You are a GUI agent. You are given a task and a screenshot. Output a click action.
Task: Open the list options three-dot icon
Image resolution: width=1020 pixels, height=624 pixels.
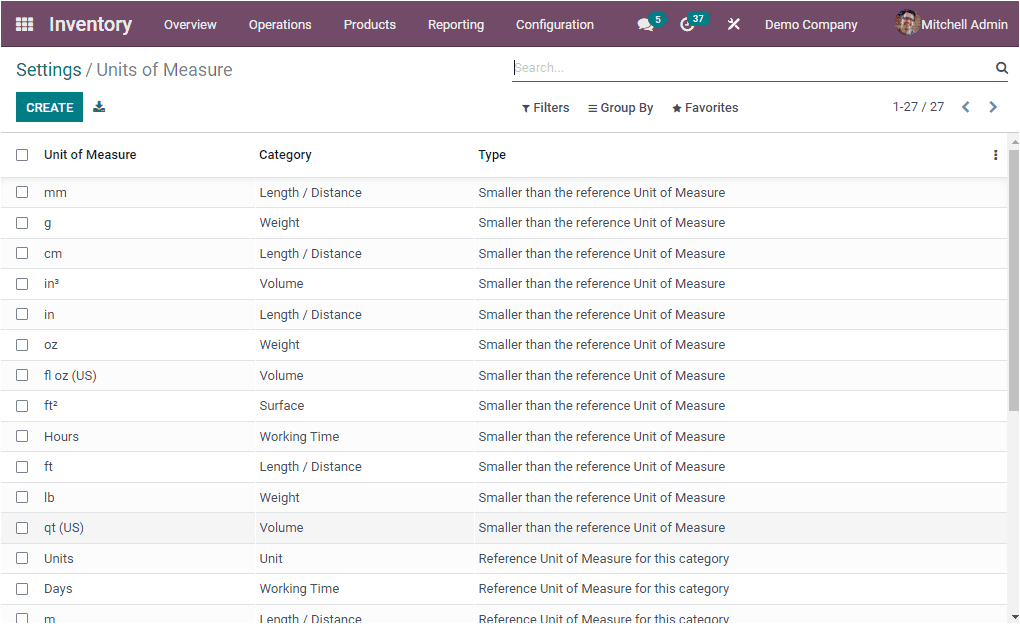[x=995, y=155]
